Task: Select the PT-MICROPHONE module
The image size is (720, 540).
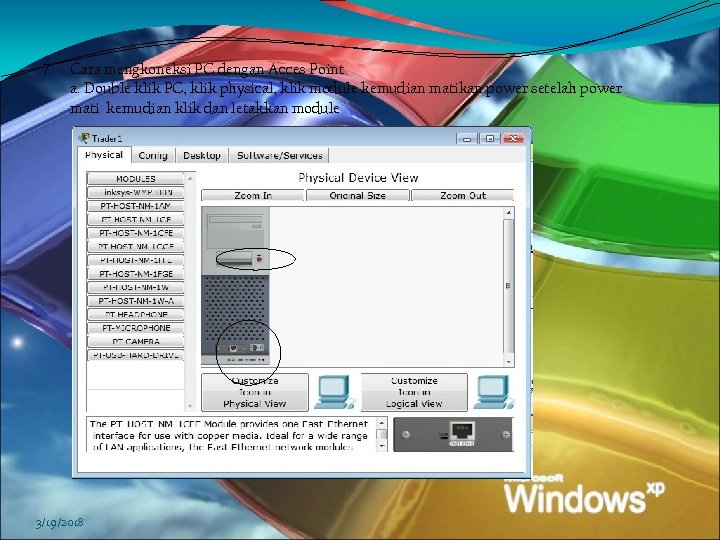Action: pyautogui.click(x=135, y=328)
